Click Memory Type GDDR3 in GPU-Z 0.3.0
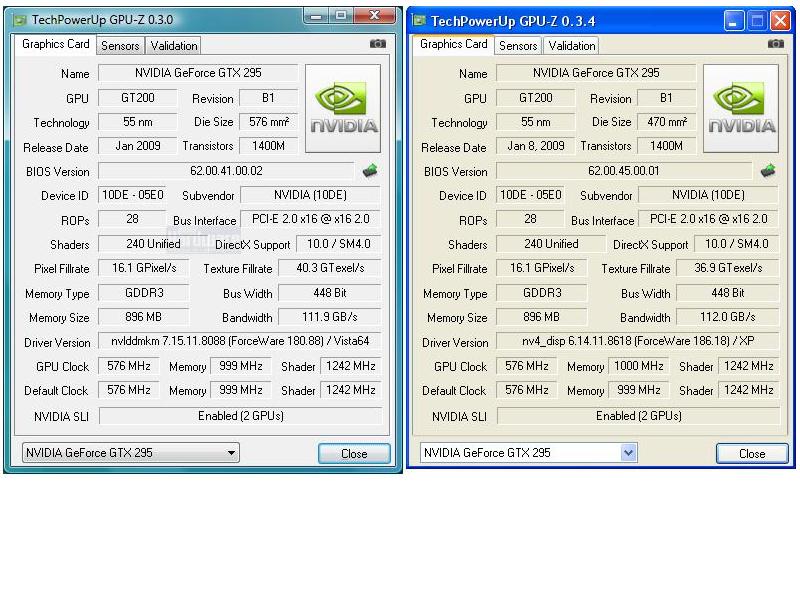The image size is (800, 600). point(144,293)
